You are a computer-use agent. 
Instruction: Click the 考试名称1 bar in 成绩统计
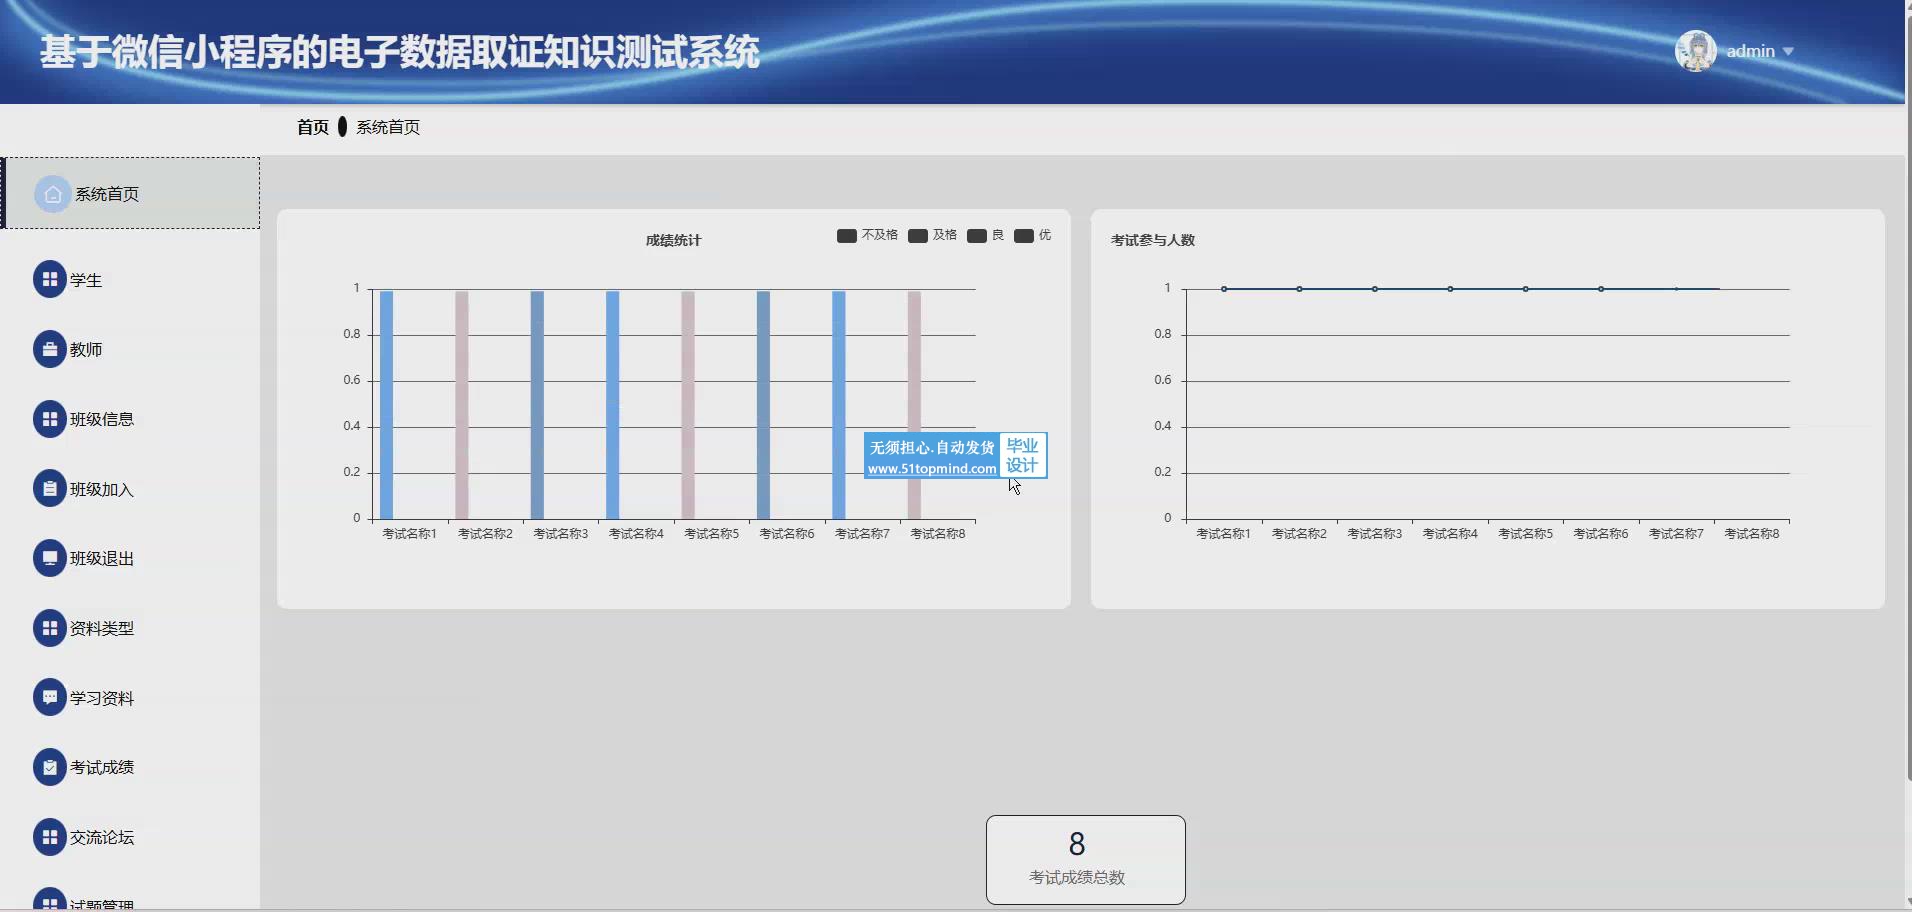[x=387, y=405]
